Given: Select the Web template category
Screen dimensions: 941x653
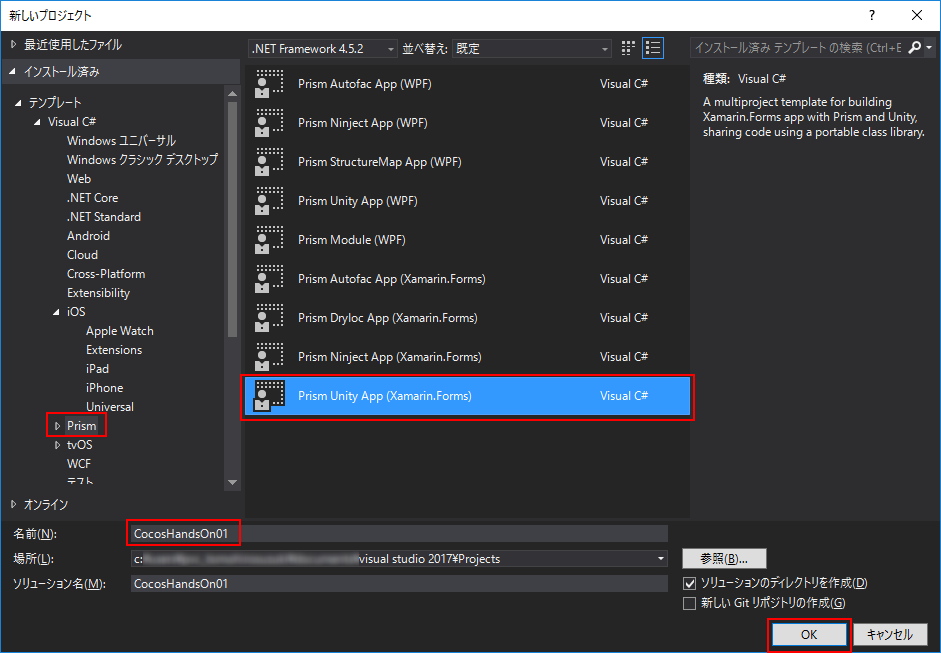Looking at the screenshot, I should coord(79,179).
